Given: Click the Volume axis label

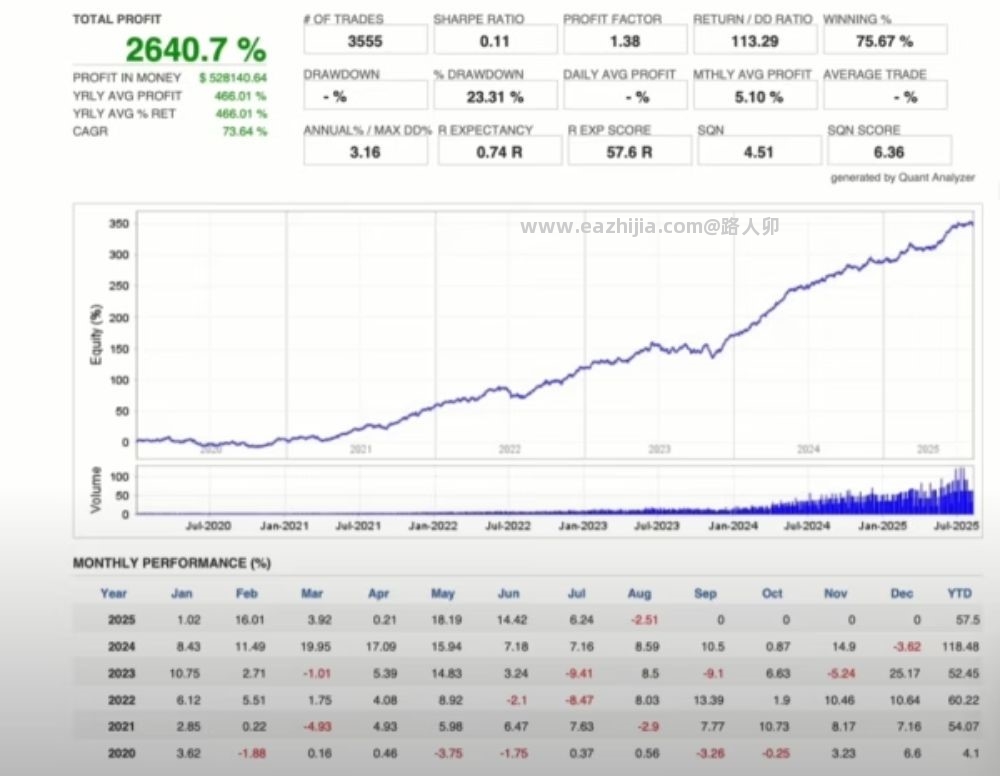Looking at the screenshot, I should 96,490.
